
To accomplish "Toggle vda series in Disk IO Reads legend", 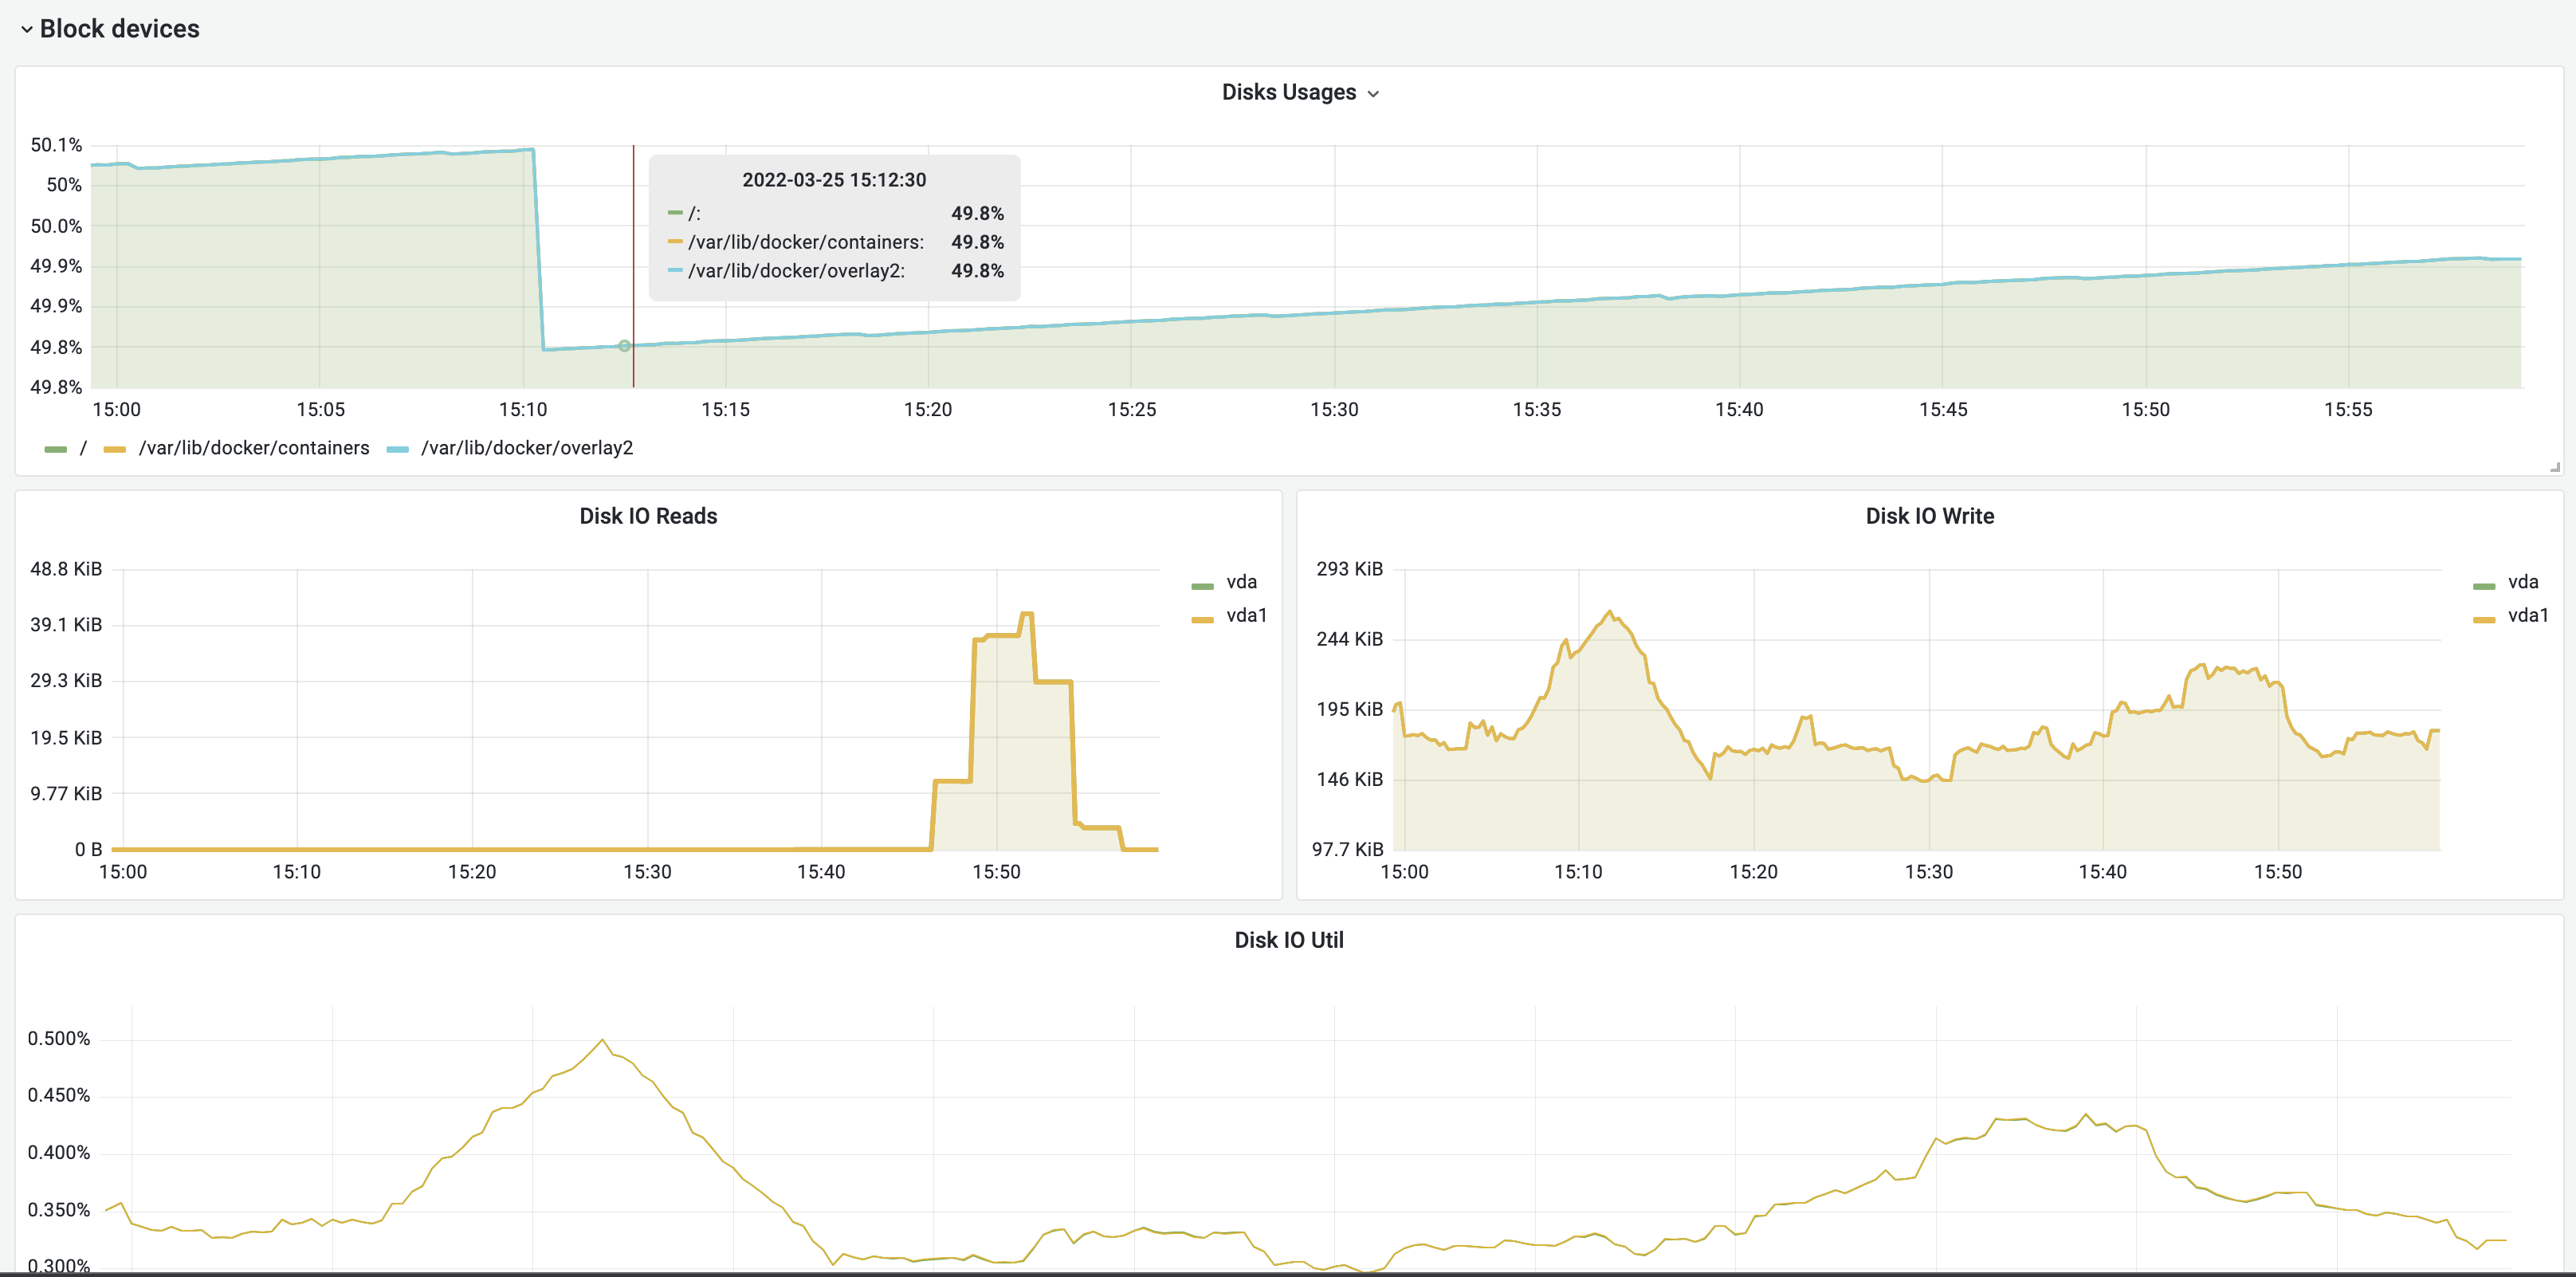I will (1241, 582).
